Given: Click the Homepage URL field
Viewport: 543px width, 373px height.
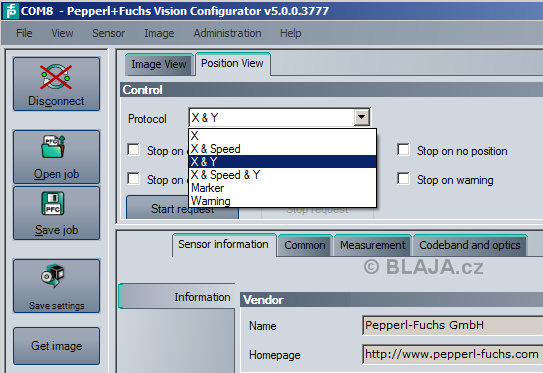Looking at the screenshot, I should coord(452,354).
